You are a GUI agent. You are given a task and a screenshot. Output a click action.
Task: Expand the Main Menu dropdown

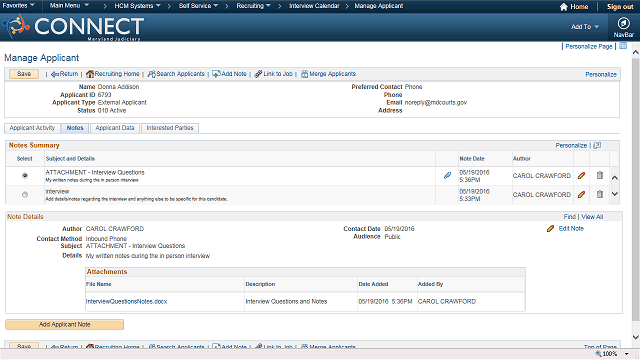tap(69, 5)
